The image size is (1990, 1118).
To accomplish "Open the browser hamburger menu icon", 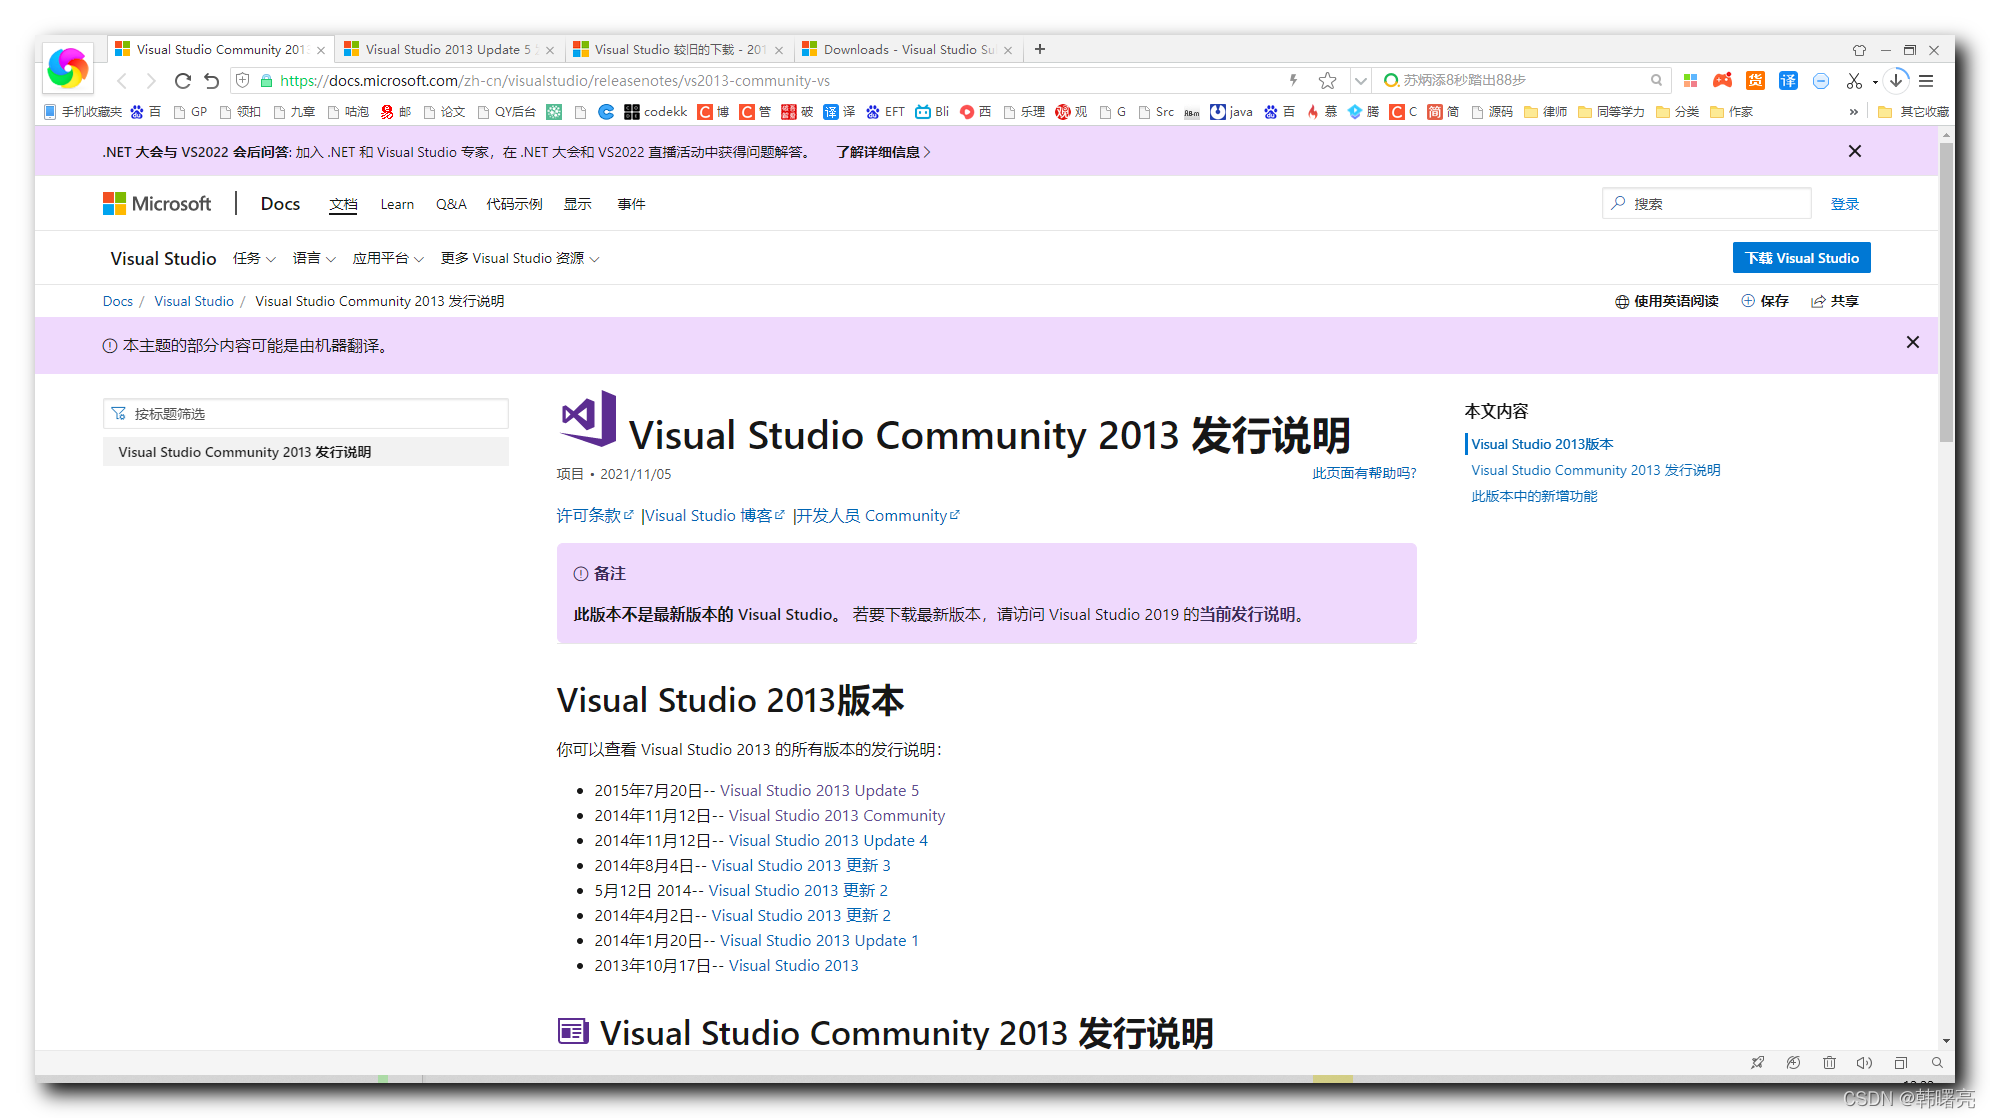I will click(1926, 81).
